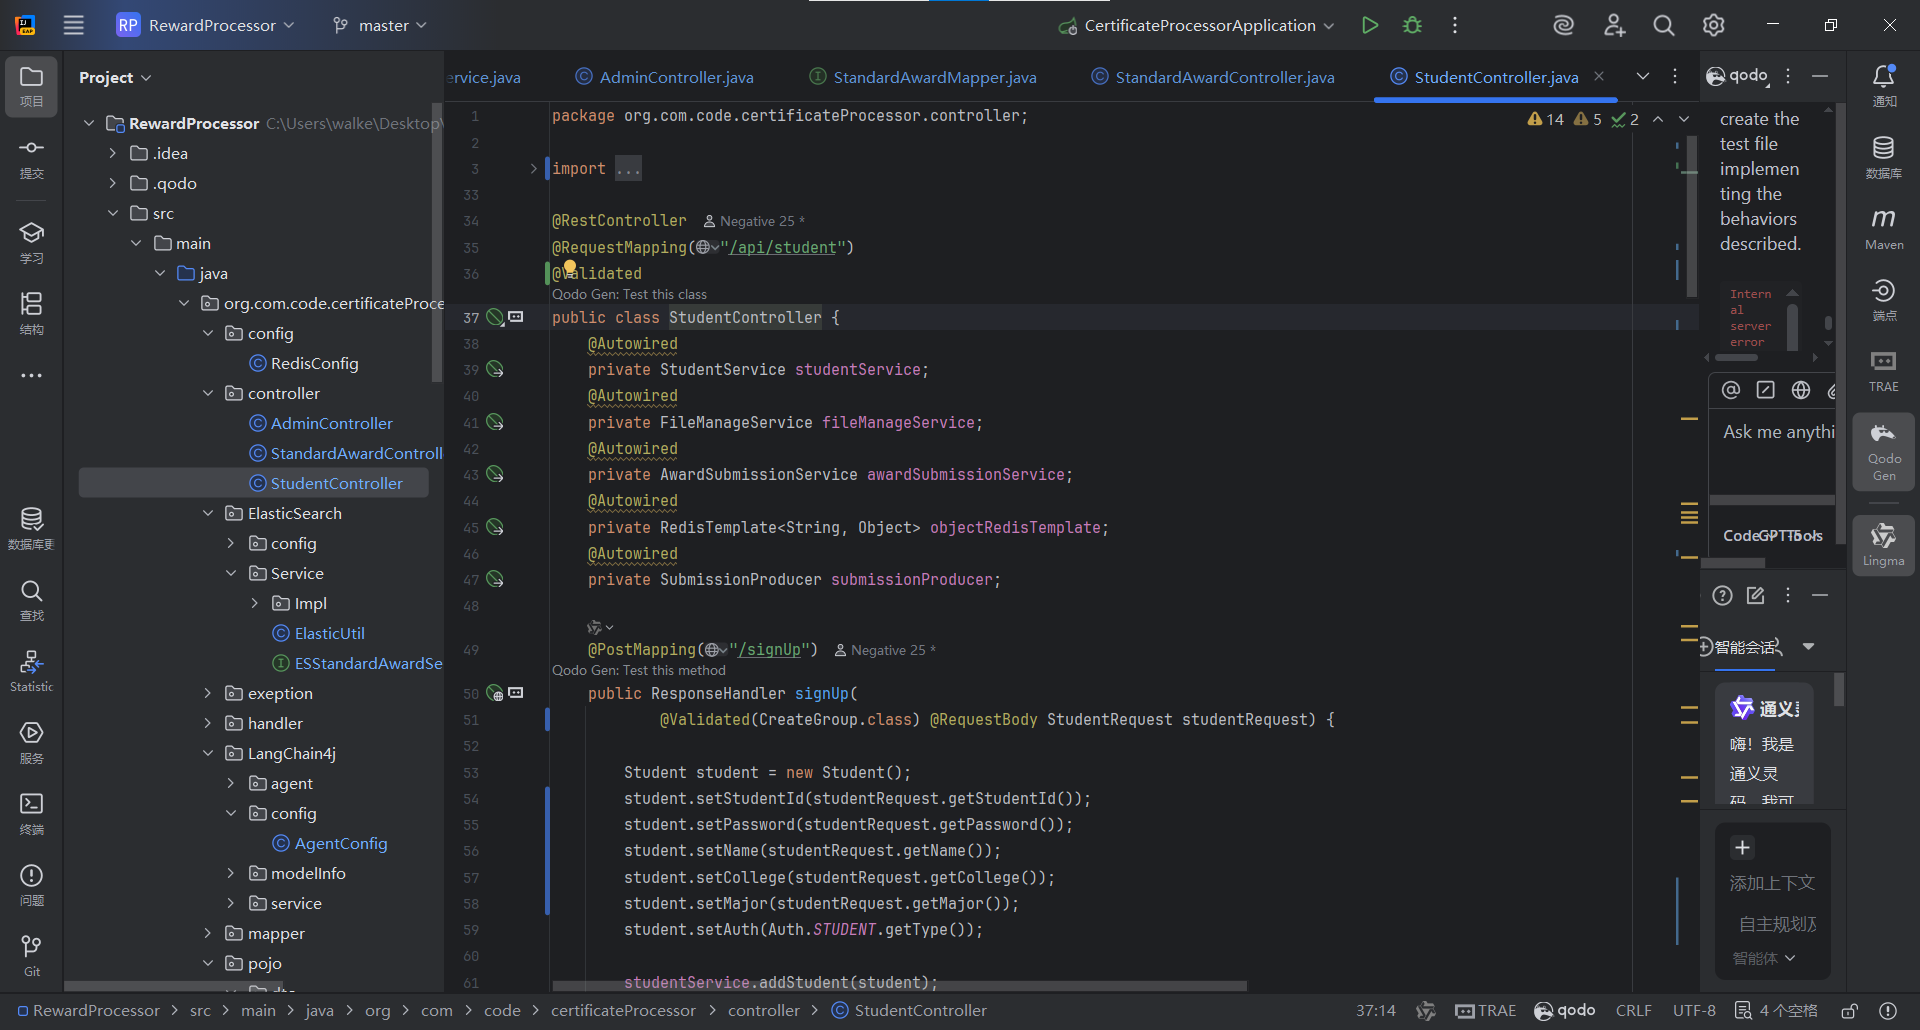1920x1030 pixels.
Task: Open the main hamburger menu
Action: click(x=74, y=25)
